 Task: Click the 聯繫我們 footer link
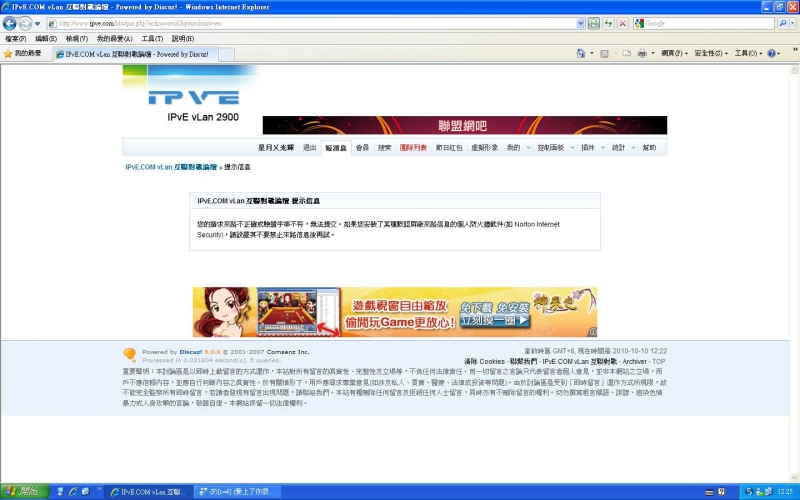click(523, 361)
